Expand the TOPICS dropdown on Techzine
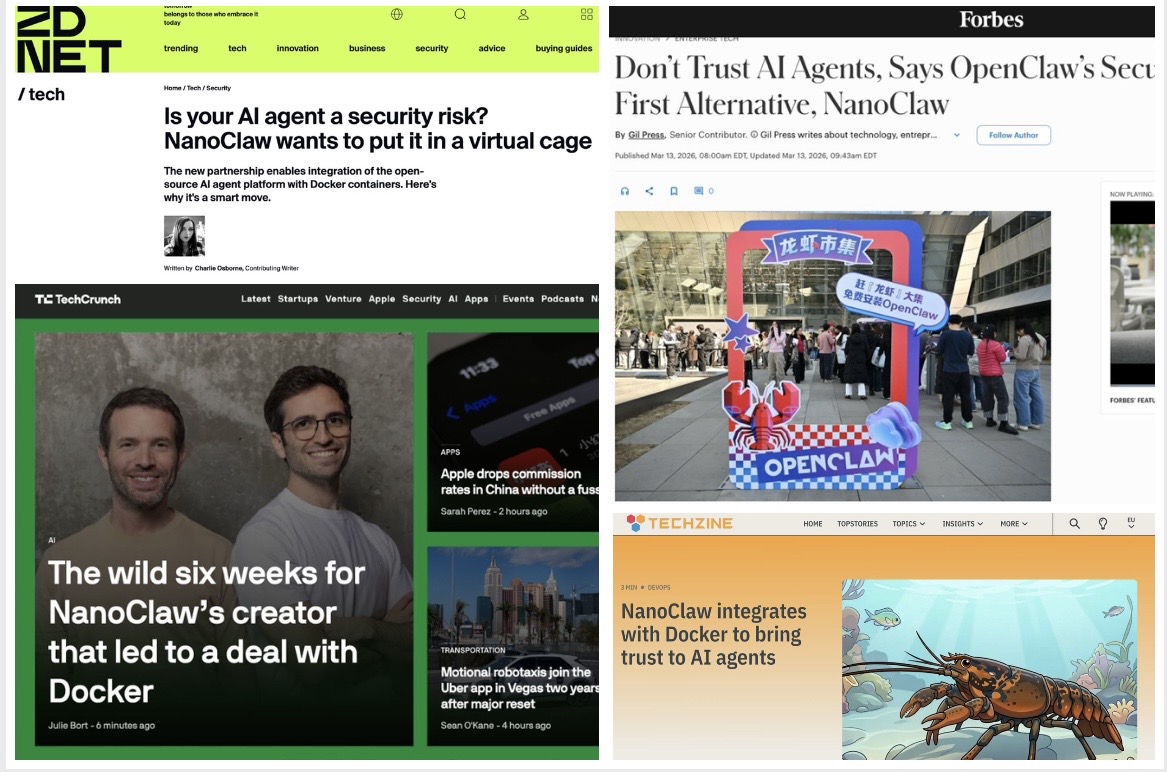The height and width of the screenshot is (772, 1167). point(908,523)
